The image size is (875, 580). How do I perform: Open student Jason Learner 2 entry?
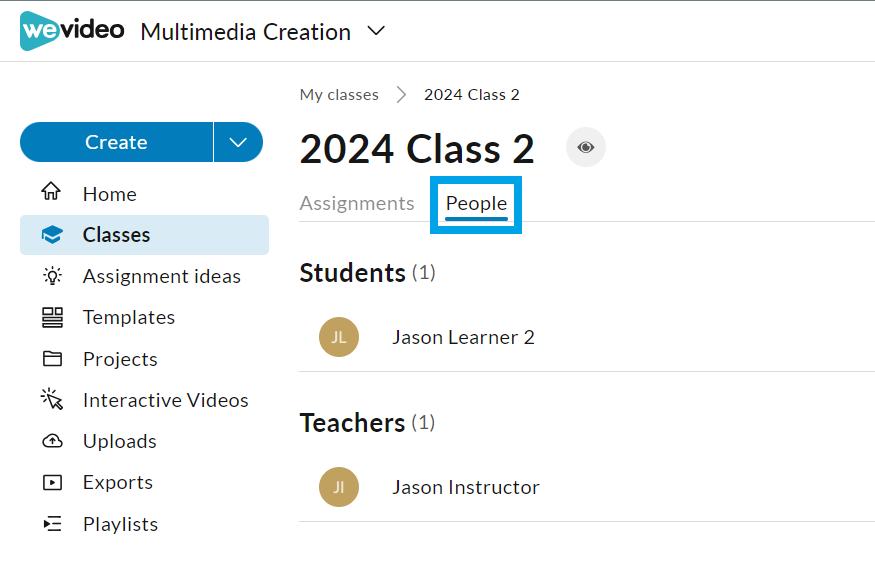click(587, 337)
